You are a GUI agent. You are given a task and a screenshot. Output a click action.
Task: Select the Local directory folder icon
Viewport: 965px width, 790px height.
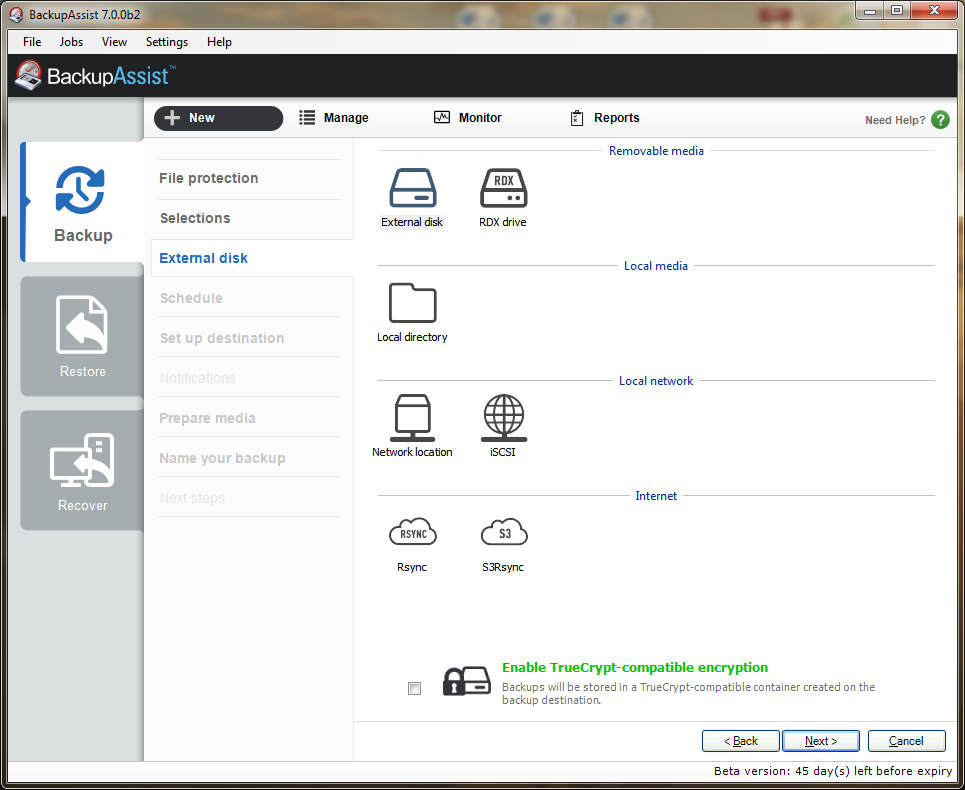coord(412,304)
